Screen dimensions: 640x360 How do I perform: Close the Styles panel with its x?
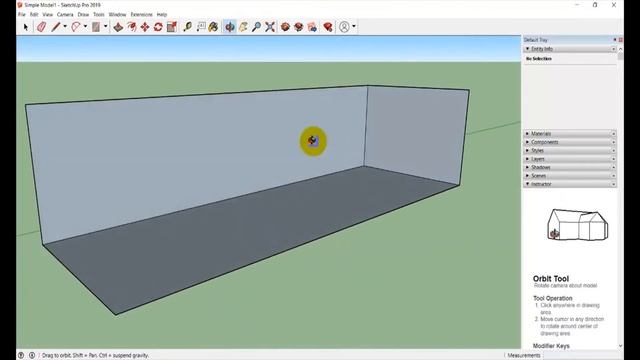pyautogui.click(x=613, y=151)
